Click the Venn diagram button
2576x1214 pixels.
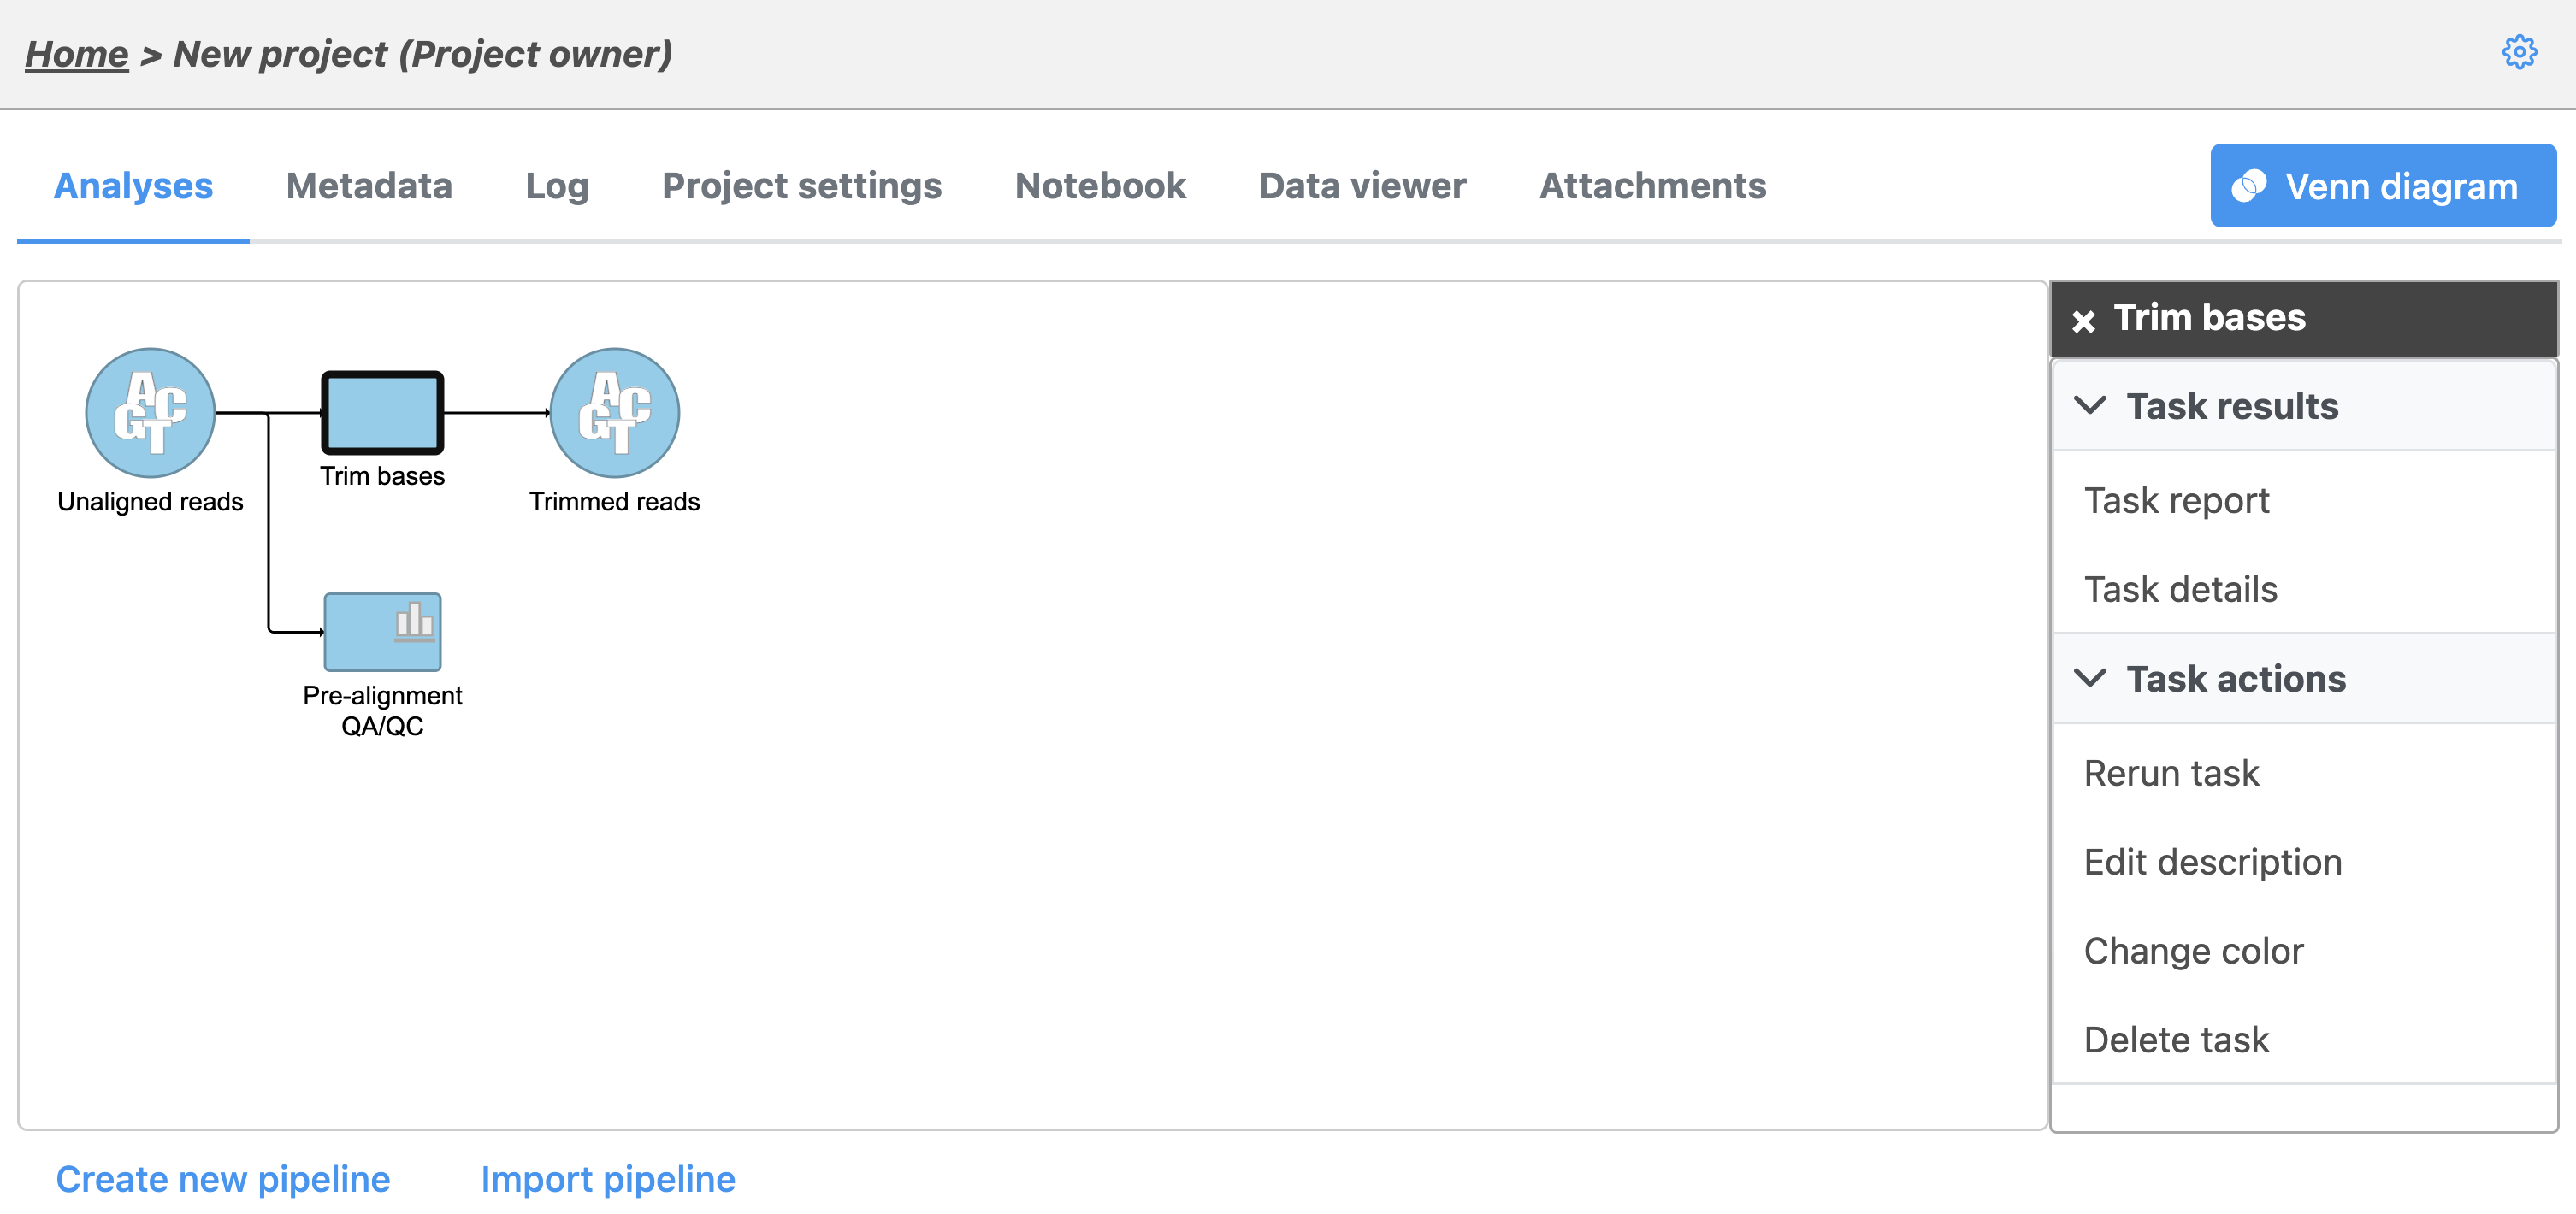pos(2382,186)
